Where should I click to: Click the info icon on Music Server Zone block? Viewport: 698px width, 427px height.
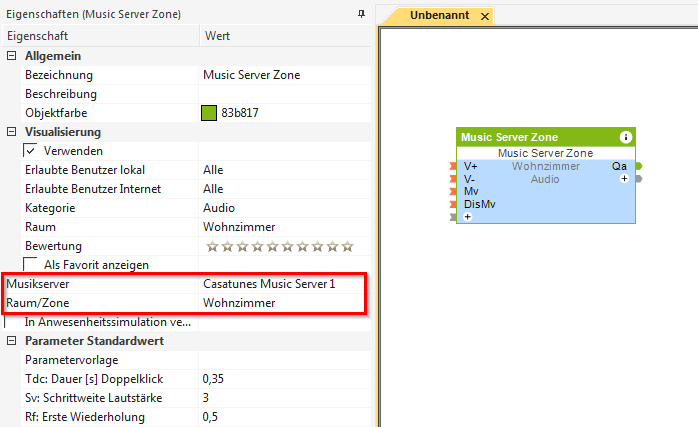(626, 137)
